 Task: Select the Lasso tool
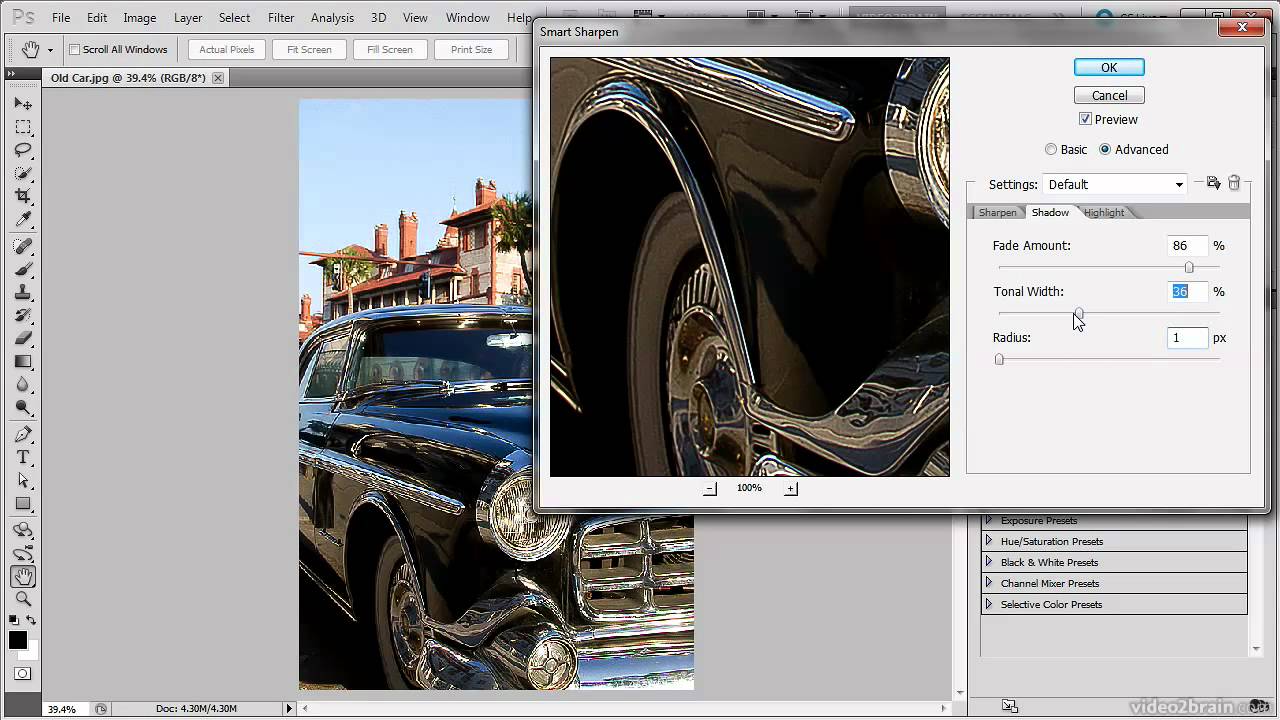[x=23, y=150]
